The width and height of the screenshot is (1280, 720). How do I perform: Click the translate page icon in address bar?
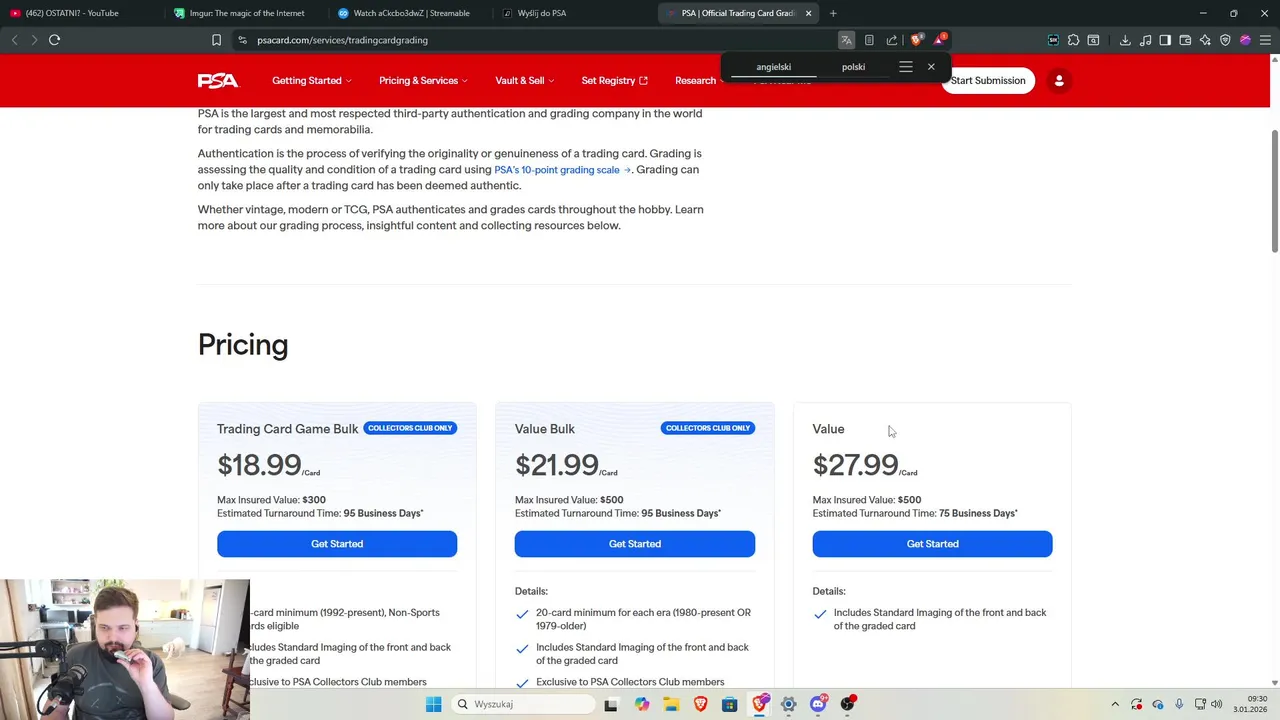pos(846,40)
